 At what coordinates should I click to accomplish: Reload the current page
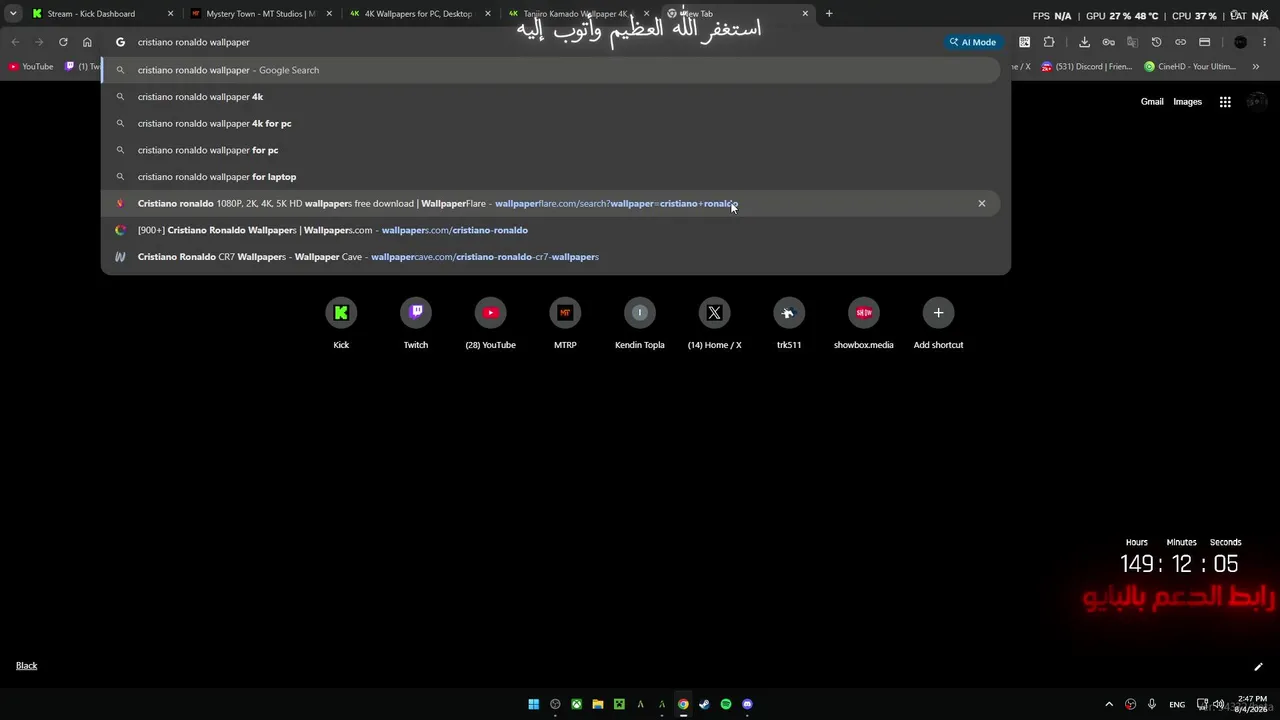(x=63, y=42)
